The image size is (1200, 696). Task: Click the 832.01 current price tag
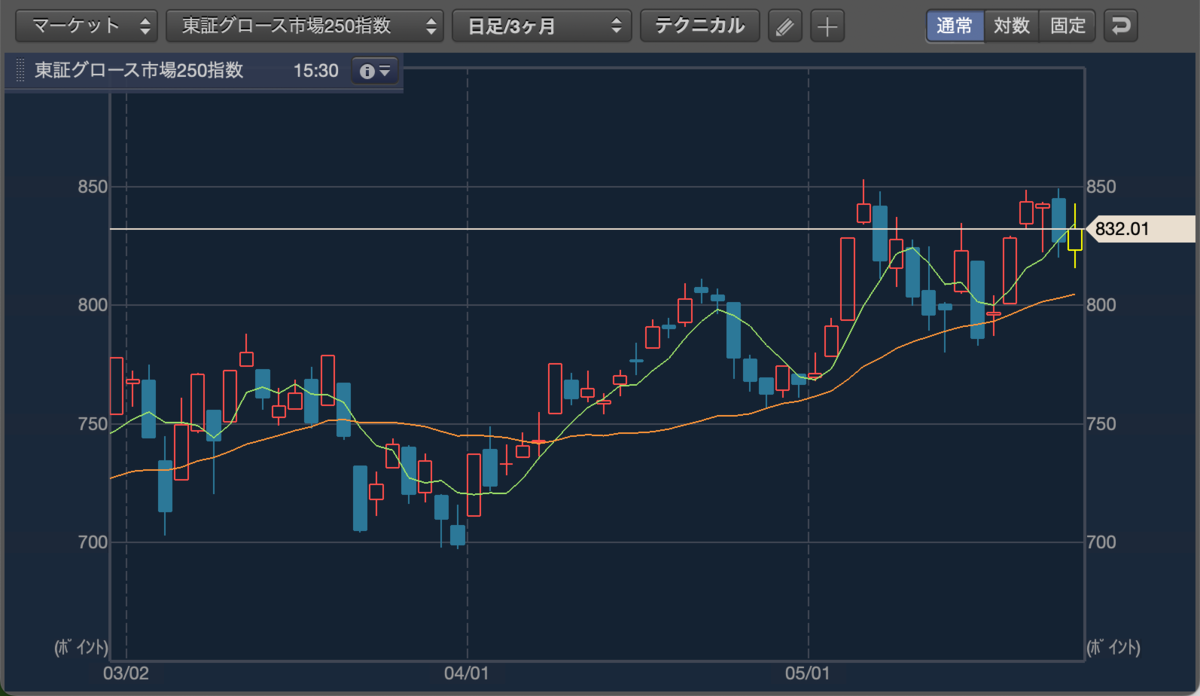(x=1140, y=229)
